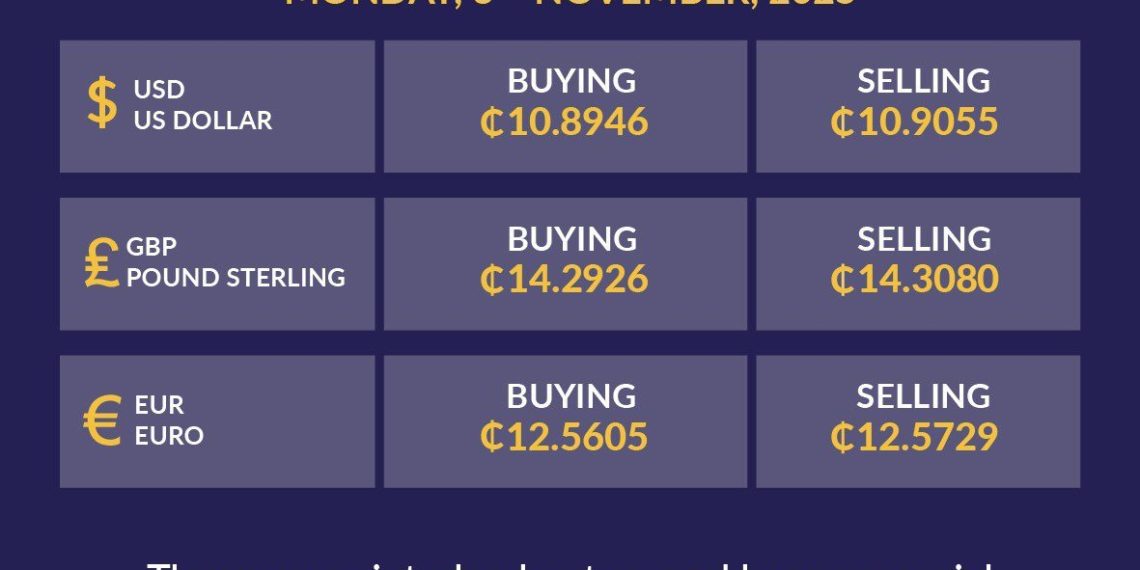The image size is (1140, 570).
Task: Click the cedi symbol before 10.9055
Action: [841, 123]
